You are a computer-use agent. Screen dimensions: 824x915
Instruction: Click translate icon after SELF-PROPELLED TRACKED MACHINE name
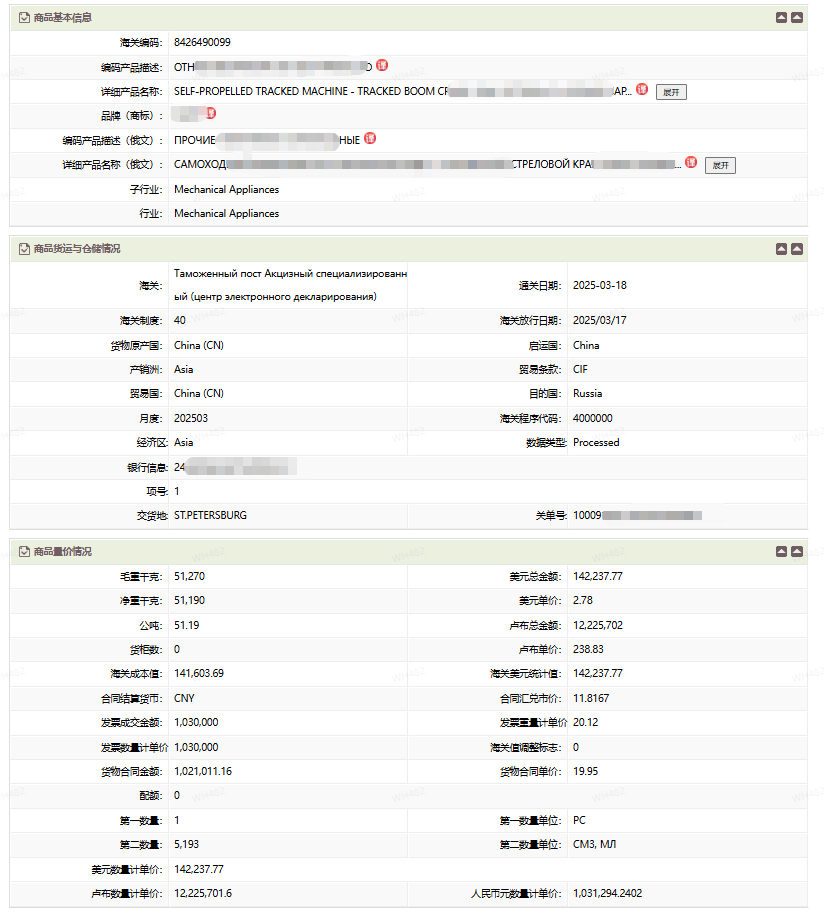point(642,90)
